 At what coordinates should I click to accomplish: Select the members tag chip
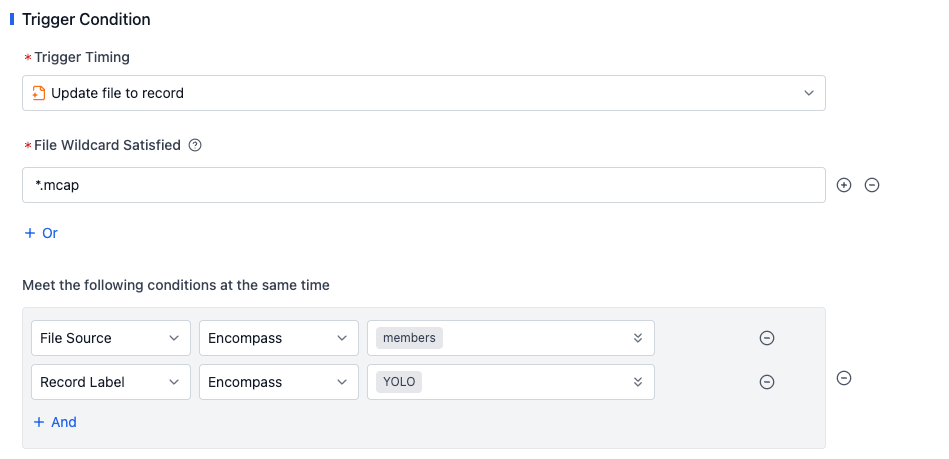pos(409,338)
